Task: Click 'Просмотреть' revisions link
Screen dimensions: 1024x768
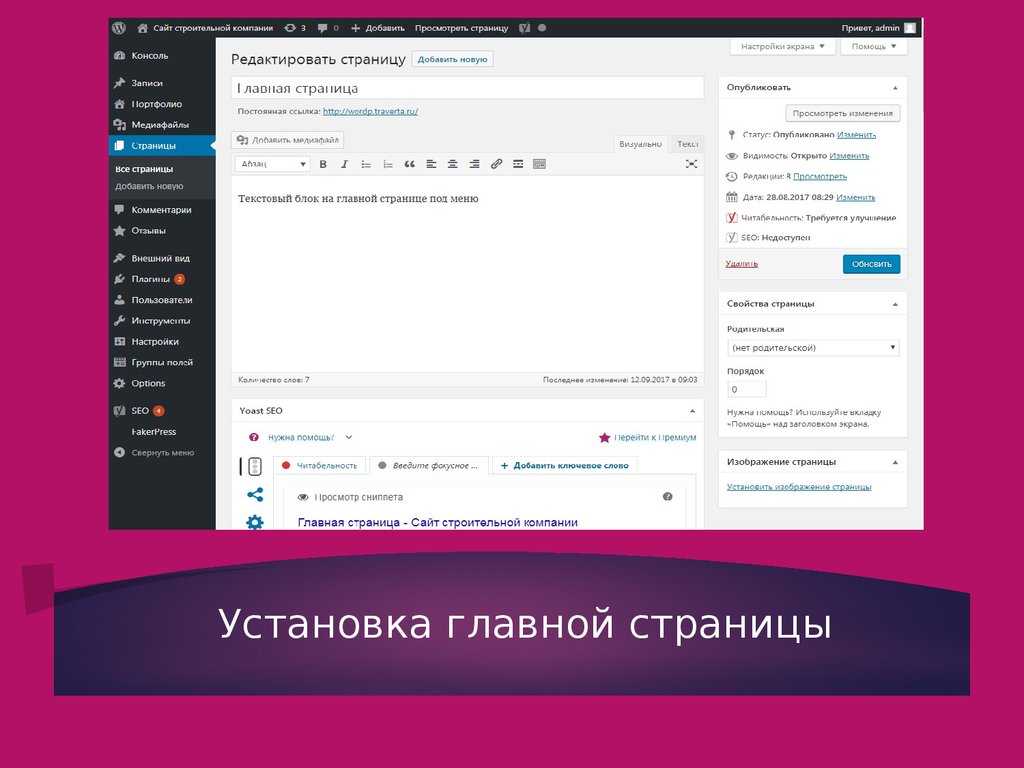Action: (x=820, y=176)
